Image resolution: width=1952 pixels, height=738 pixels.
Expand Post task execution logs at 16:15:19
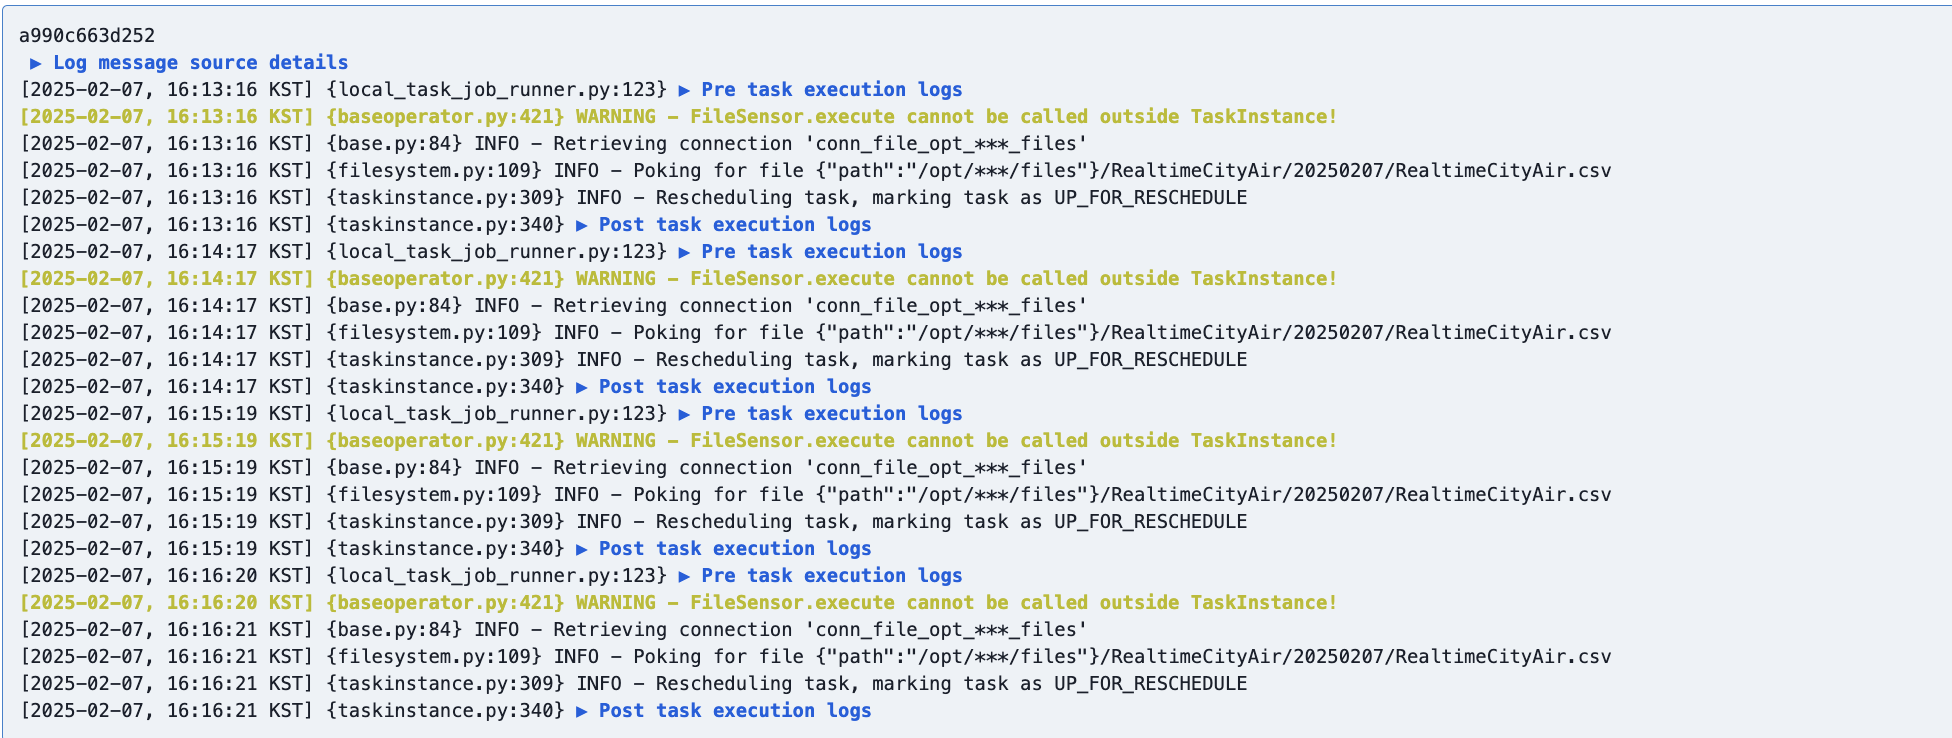[x=723, y=549]
